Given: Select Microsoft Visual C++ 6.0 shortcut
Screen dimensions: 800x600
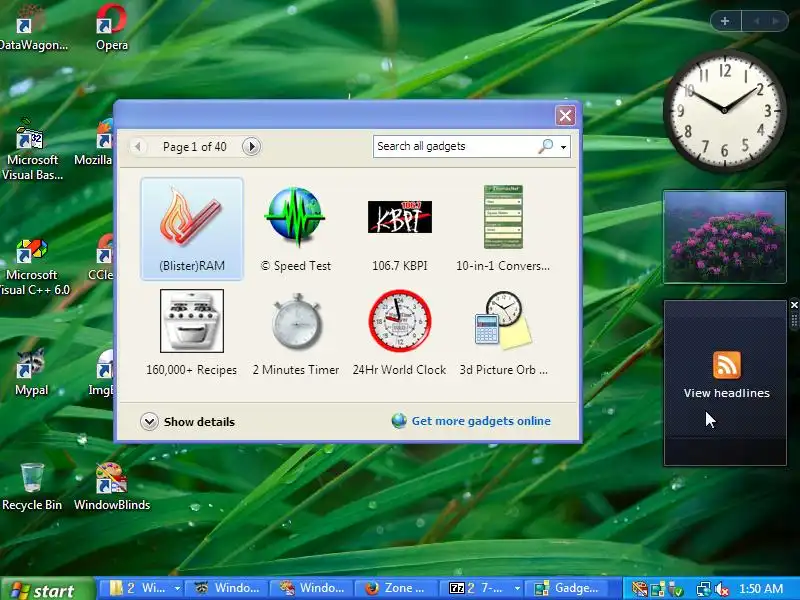Looking at the screenshot, I should click(33, 267).
